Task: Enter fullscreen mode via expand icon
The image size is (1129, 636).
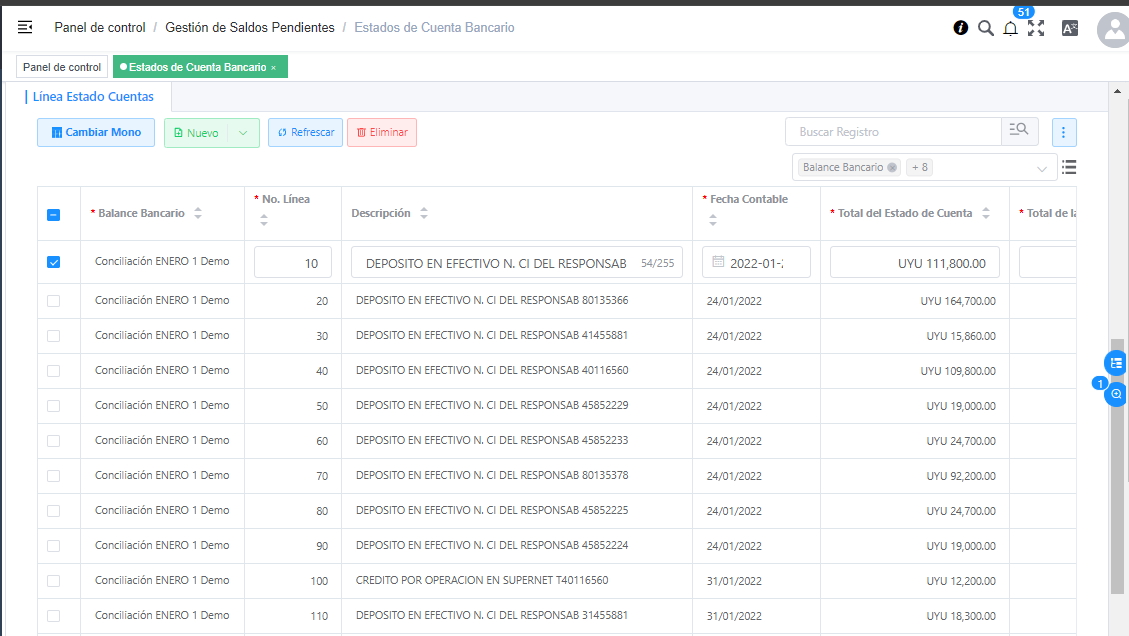Action: (1036, 28)
